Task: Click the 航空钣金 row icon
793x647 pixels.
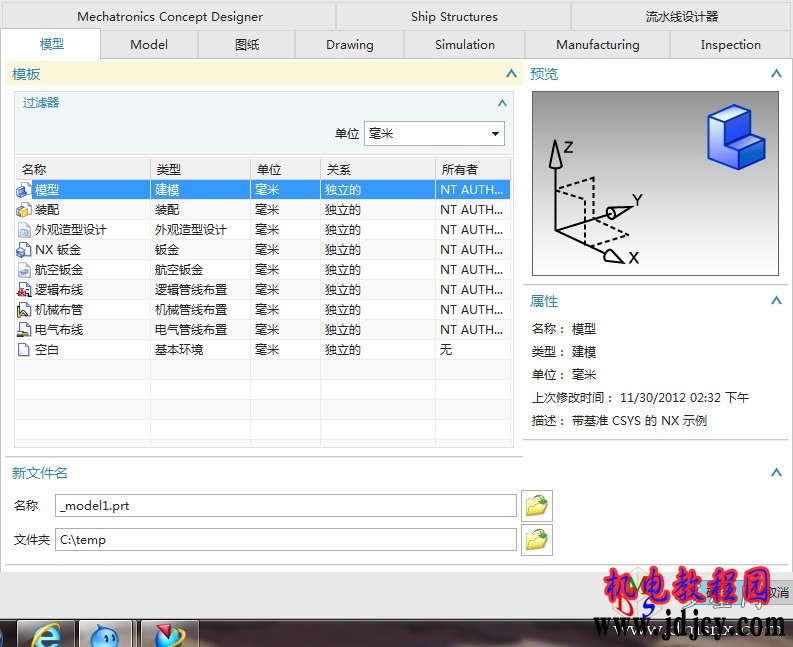Action: pos(24,270)
